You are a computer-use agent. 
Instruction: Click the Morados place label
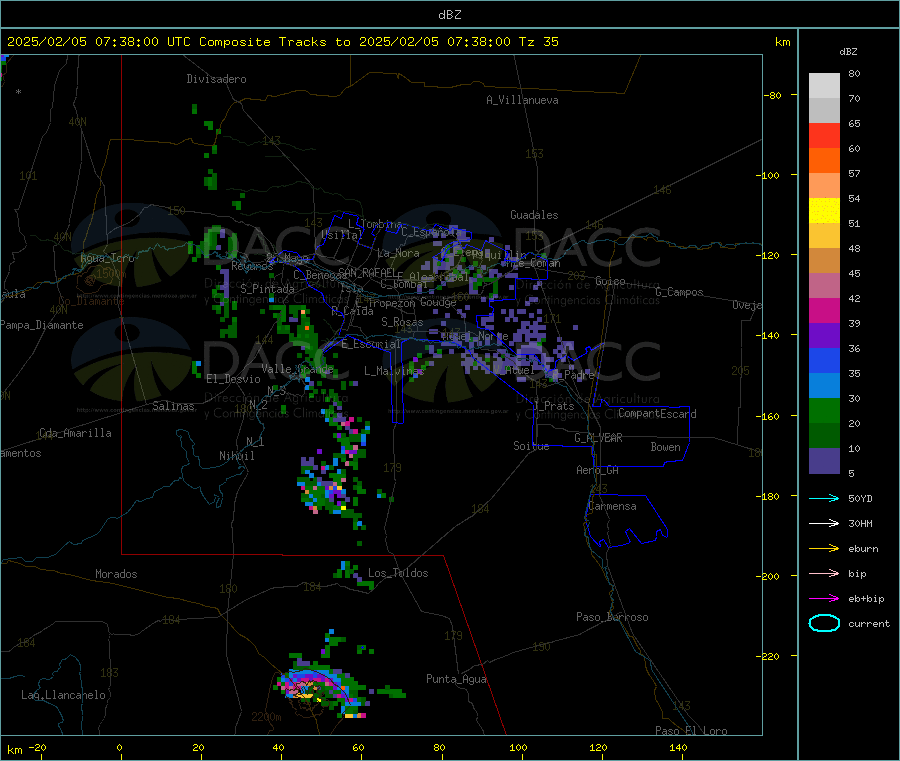point(116,574)
